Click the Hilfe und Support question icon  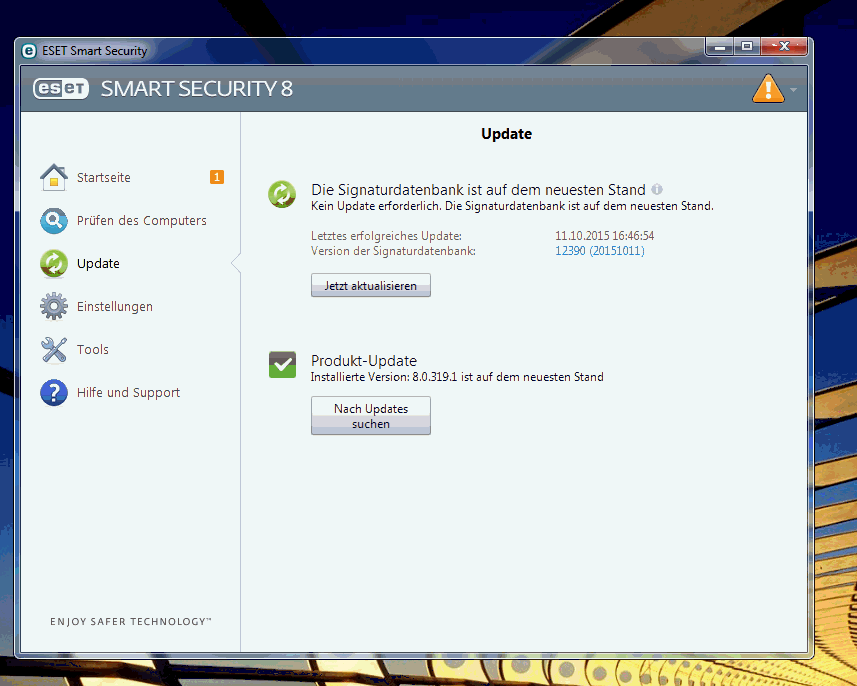pyautogui.click(x=53, y=393)
